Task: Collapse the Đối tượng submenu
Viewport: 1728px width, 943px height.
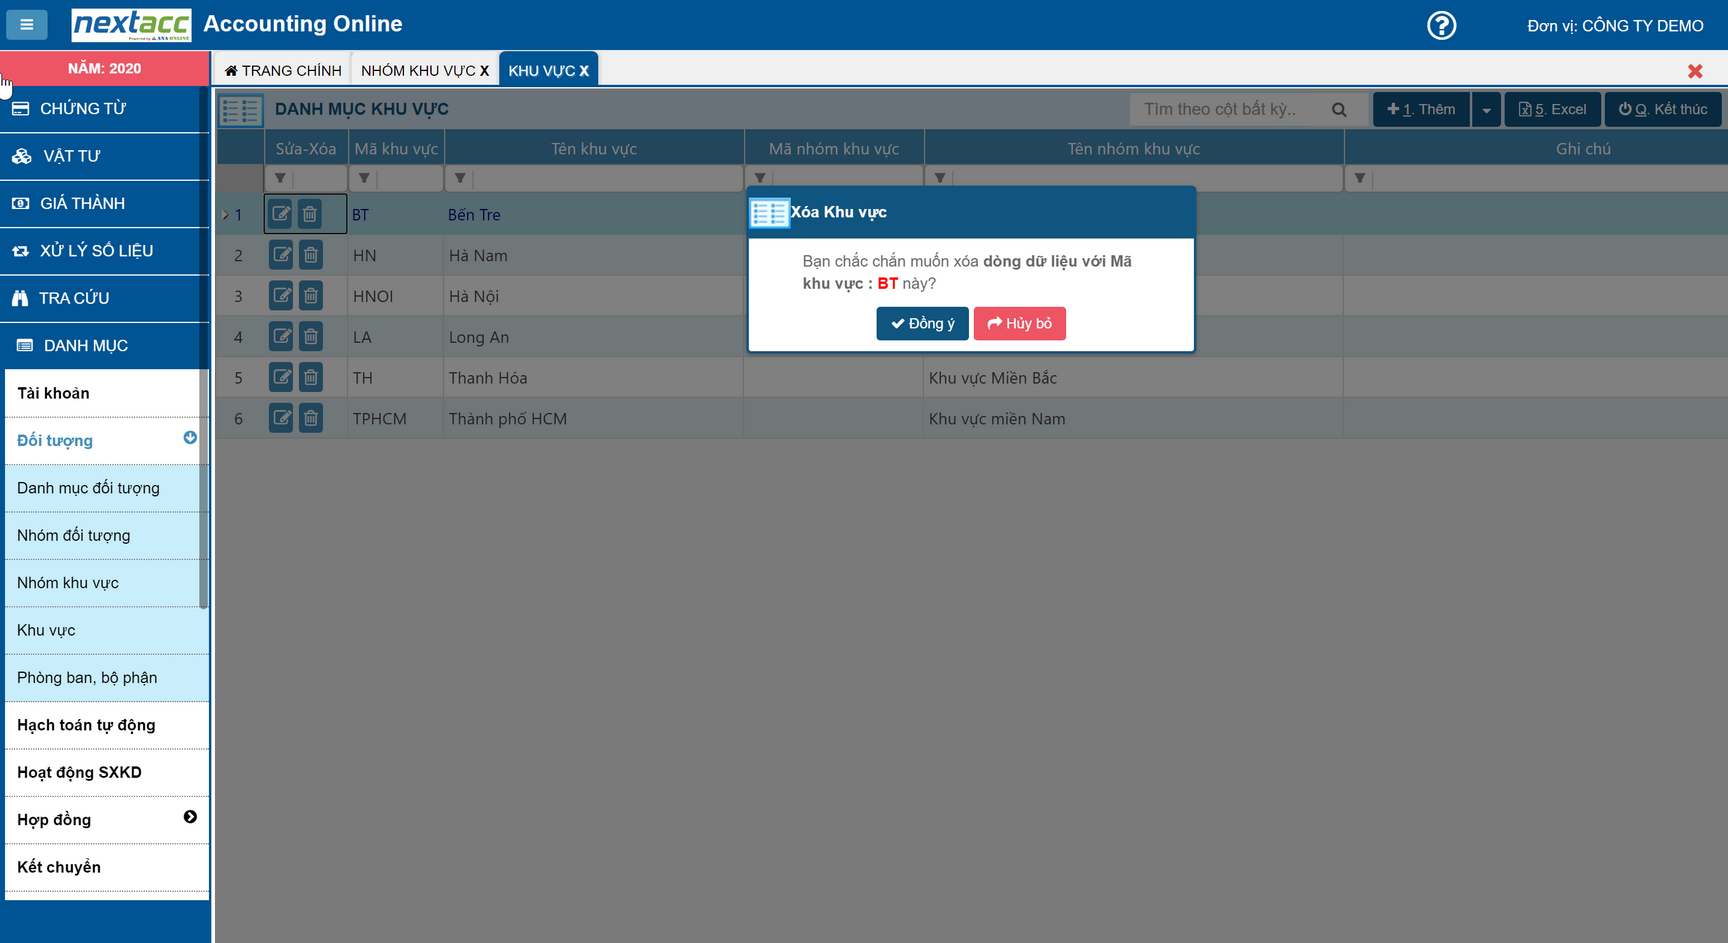Action: [190, 438]
